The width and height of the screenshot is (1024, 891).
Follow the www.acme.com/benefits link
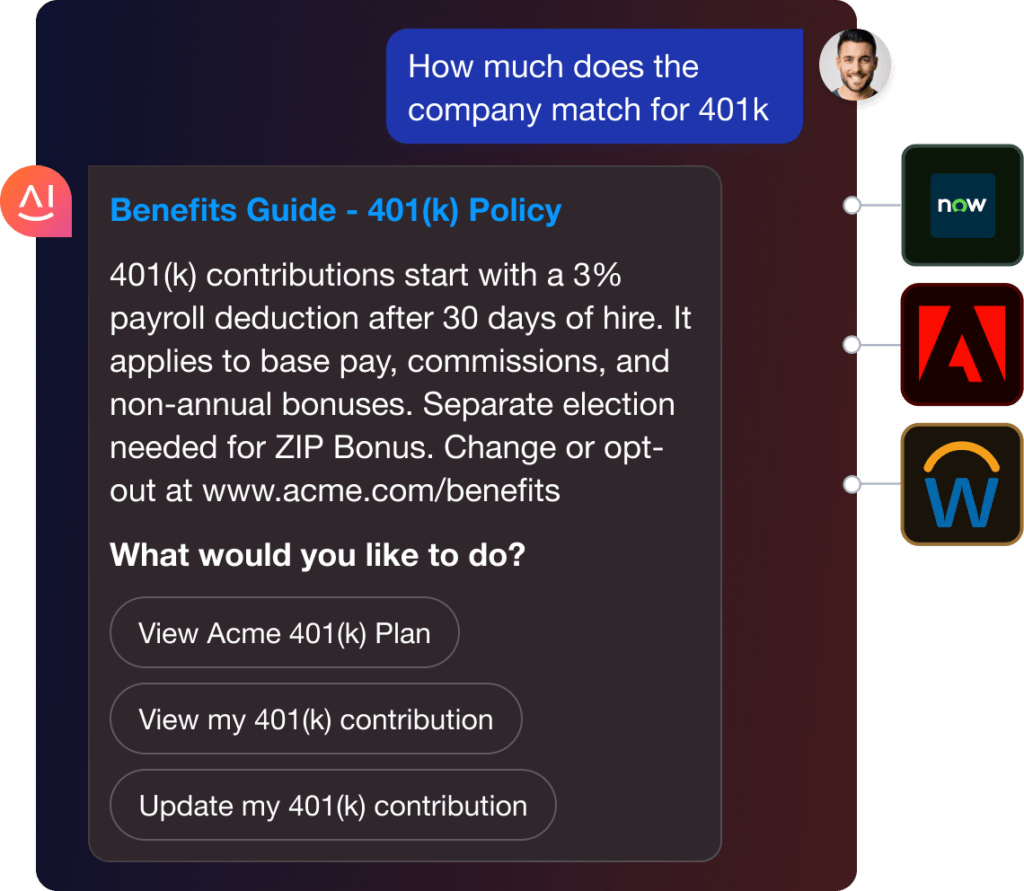381,491
